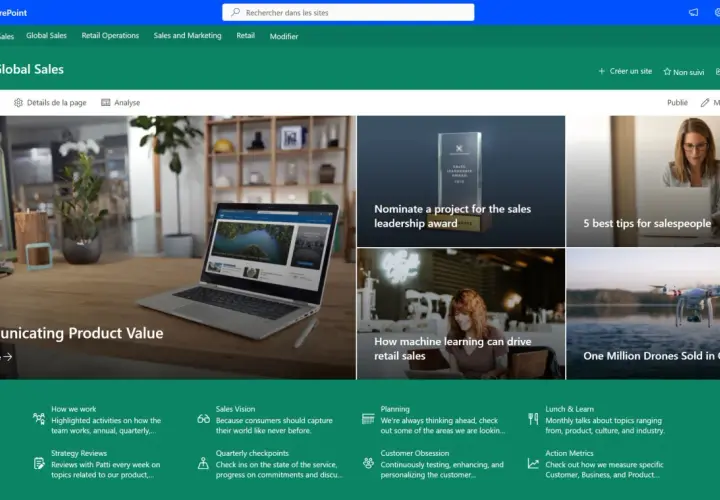Click the Planning calendar icon
The image size is (720, 500).
click(368, 419)
